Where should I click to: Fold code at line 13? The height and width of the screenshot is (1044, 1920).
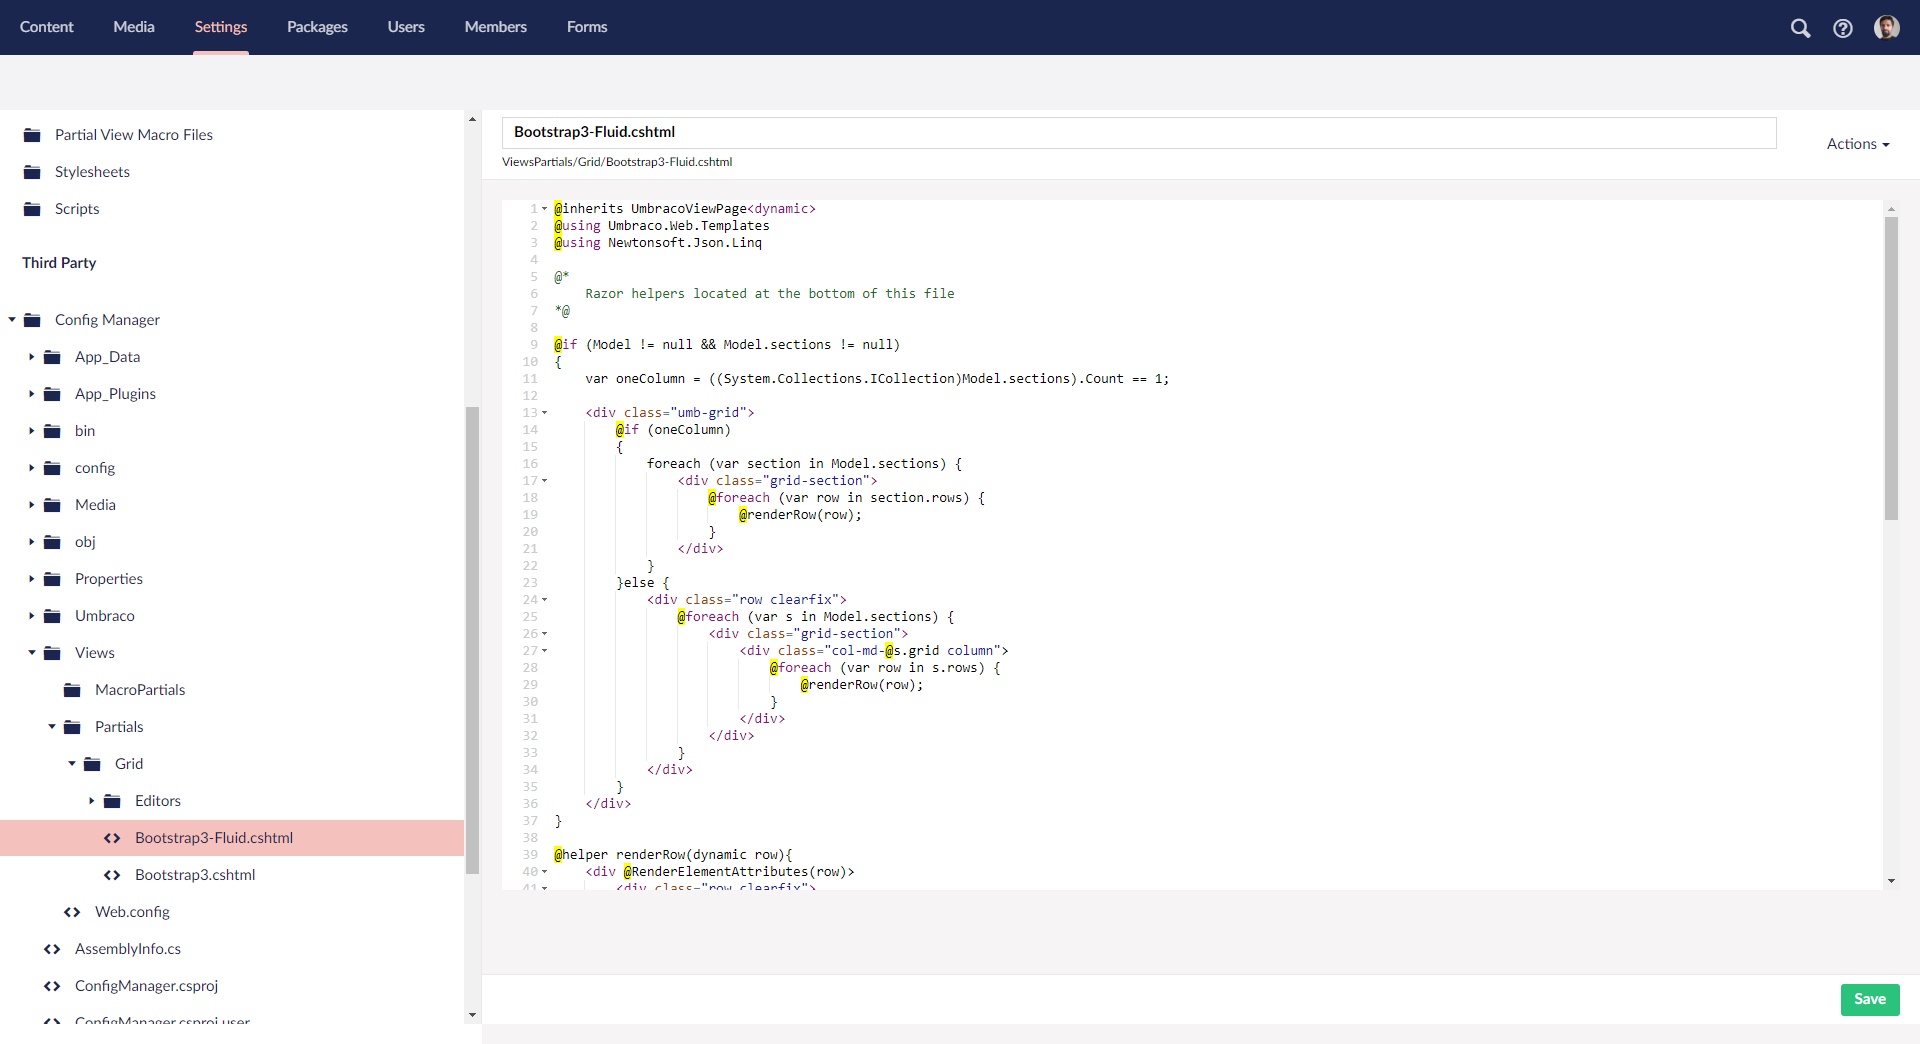pos(545,413)
